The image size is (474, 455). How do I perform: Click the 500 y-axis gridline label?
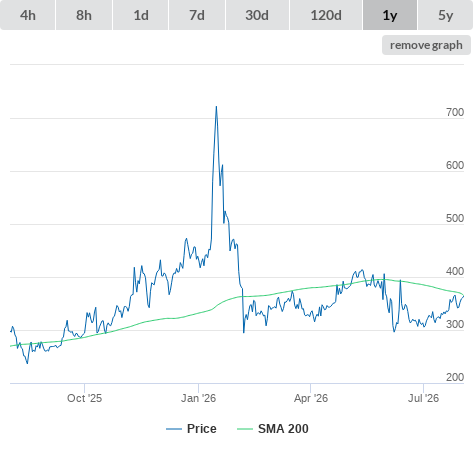click(x=455, y=218)
